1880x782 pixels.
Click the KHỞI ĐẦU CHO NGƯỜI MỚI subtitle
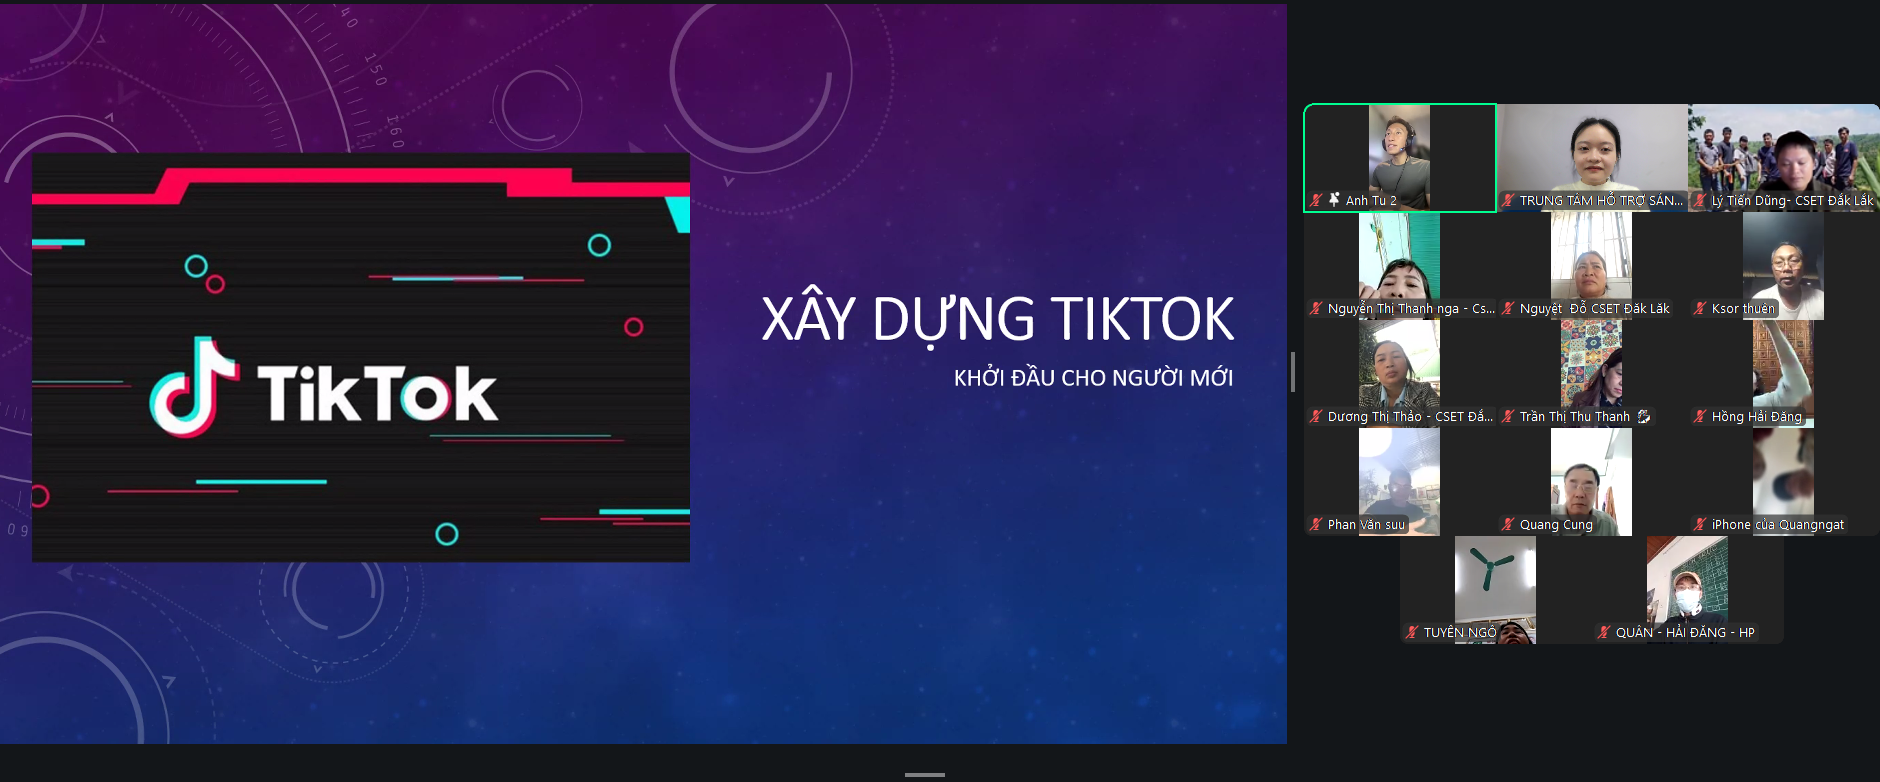1093,378
